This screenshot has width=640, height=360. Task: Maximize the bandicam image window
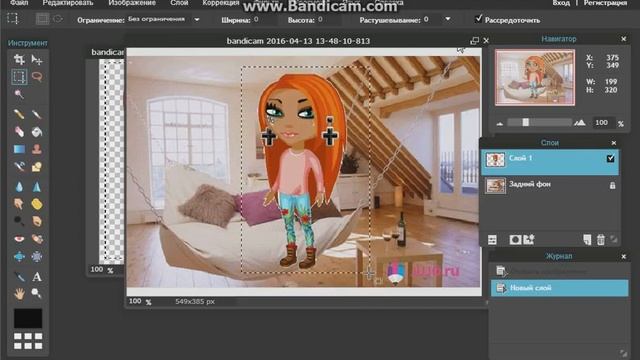[x=474, y=41]
